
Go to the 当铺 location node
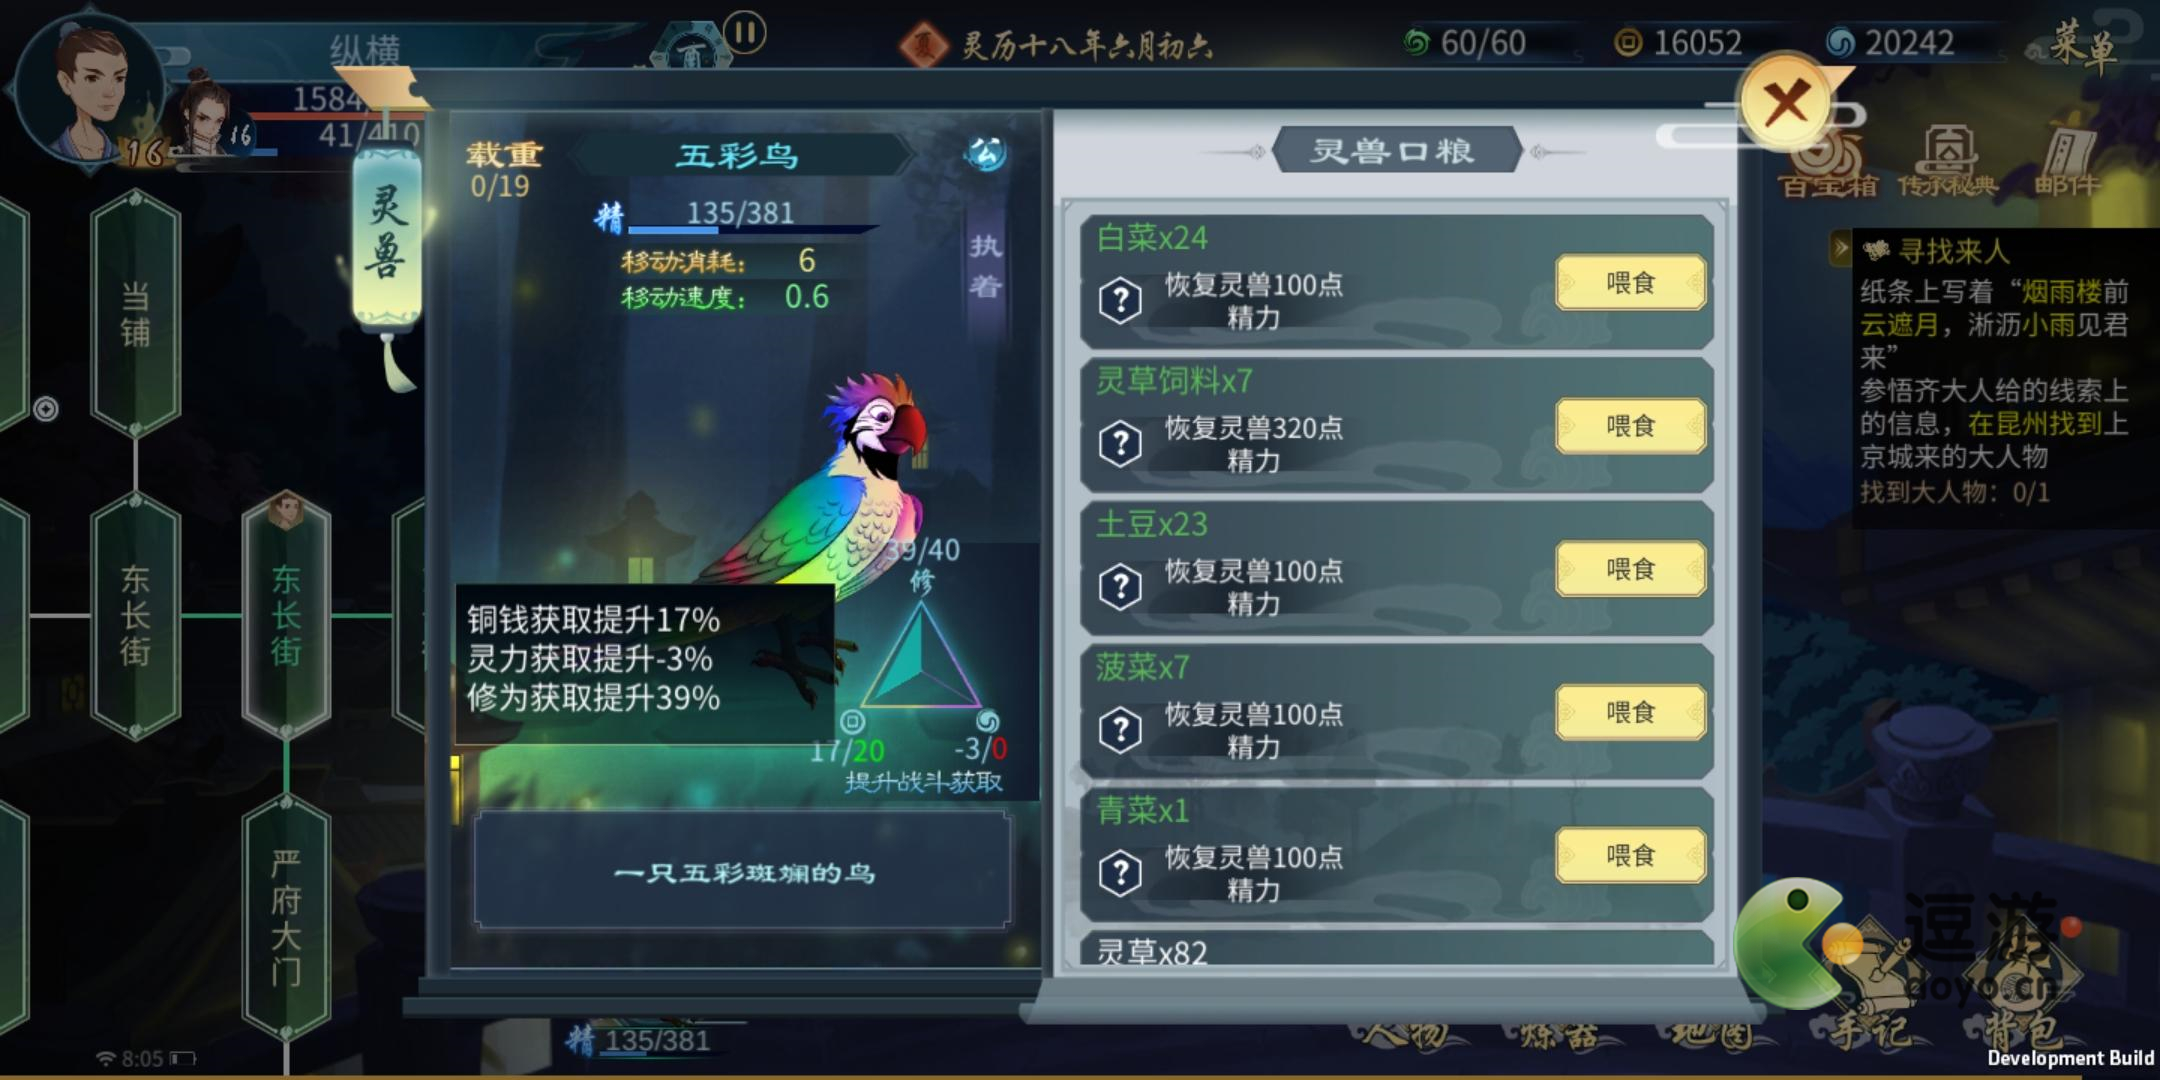[135, 314]
